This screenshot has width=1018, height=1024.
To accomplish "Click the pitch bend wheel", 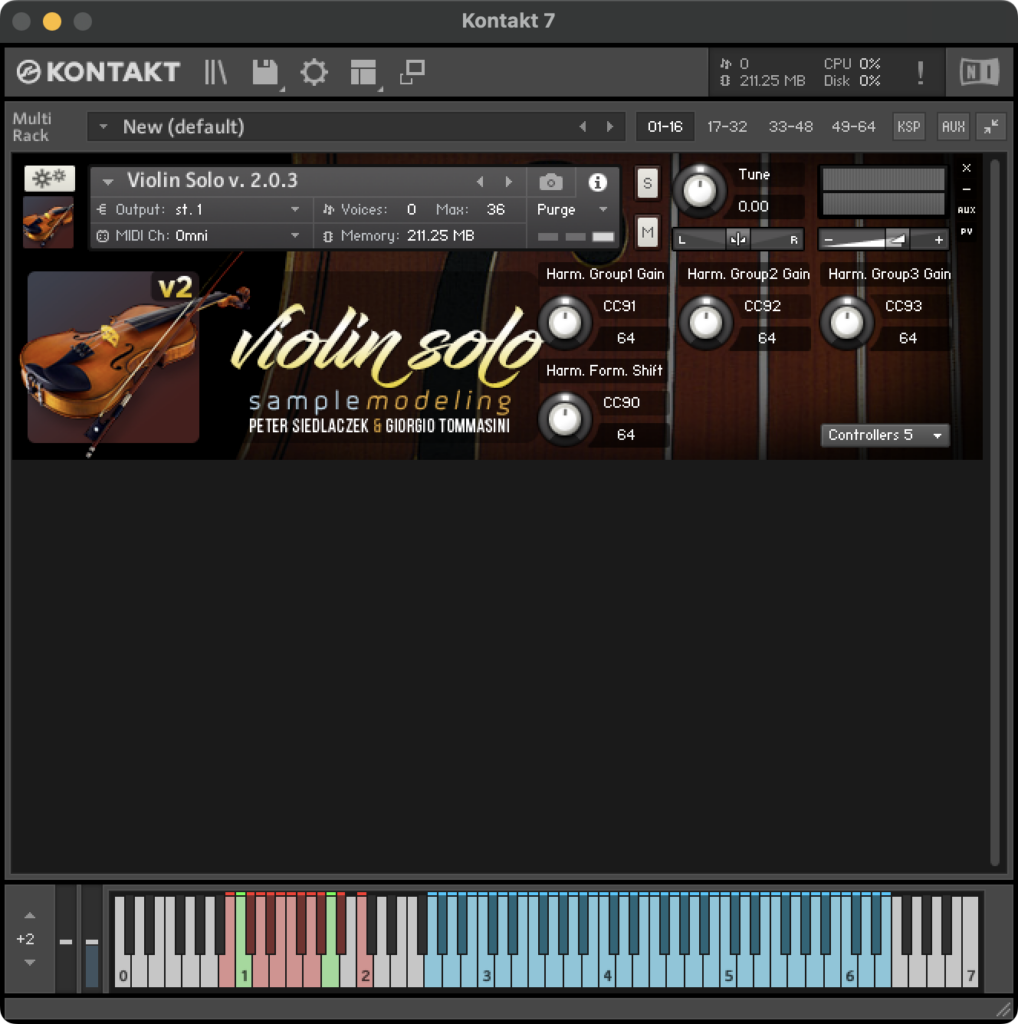I will coord(66,940).
